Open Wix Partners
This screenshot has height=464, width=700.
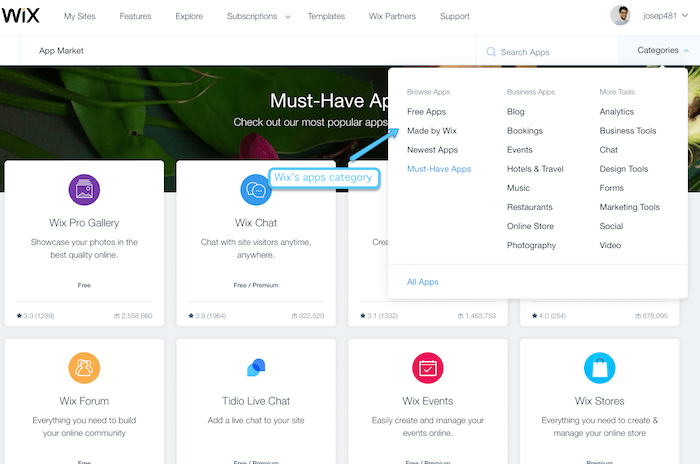[x=392, y=16]
